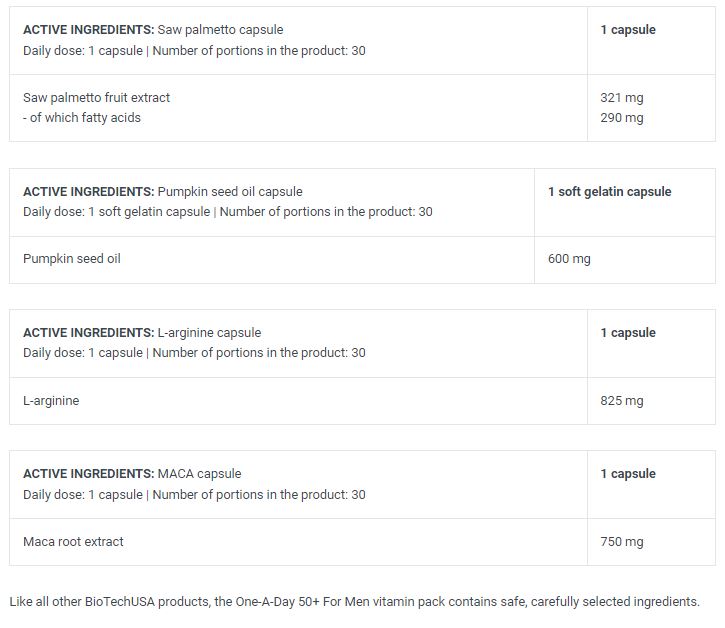Click the "1 capsule" heading in Saw palmetto table

628,30
